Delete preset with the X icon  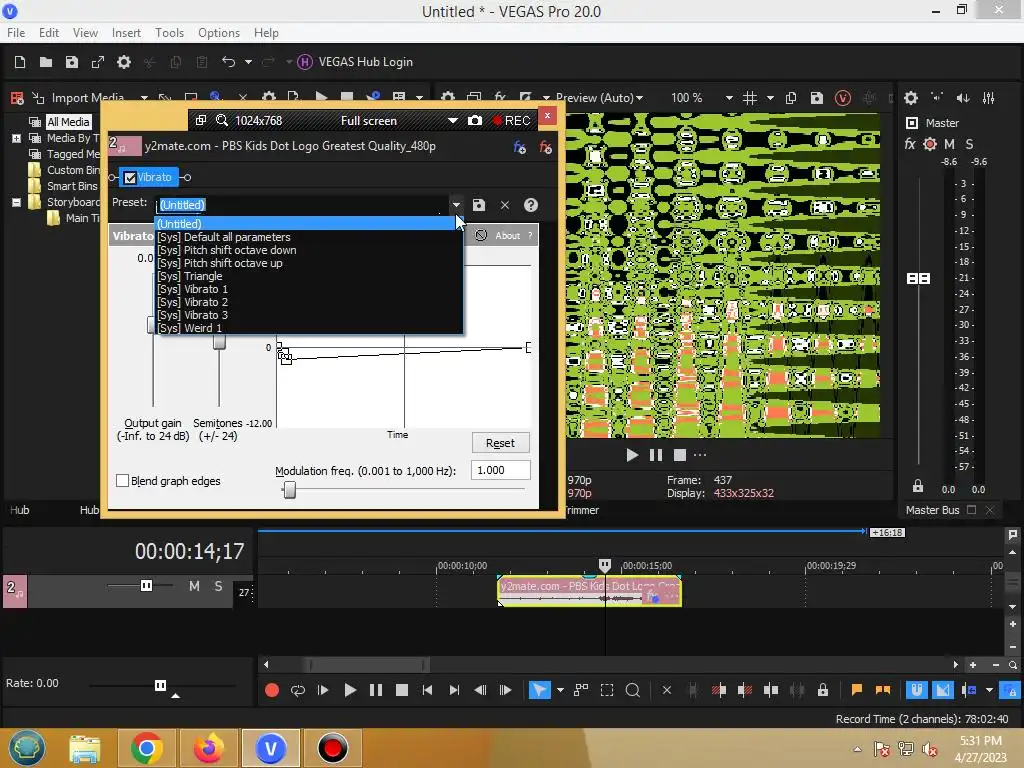[x=505, y=205]
